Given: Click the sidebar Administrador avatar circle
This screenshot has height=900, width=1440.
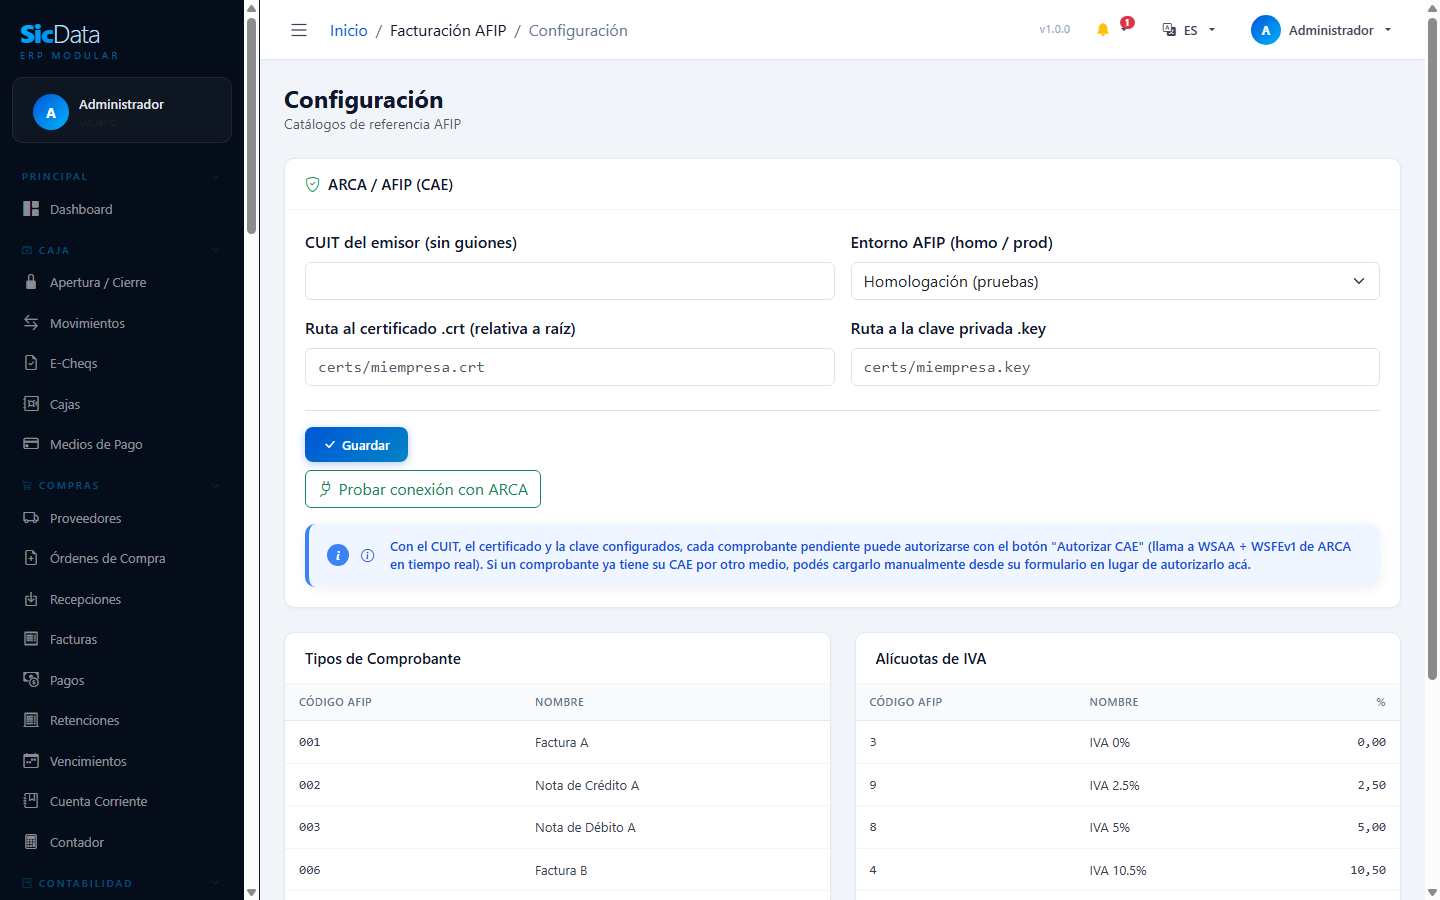Looking at the screenshot, I should 51,112.
